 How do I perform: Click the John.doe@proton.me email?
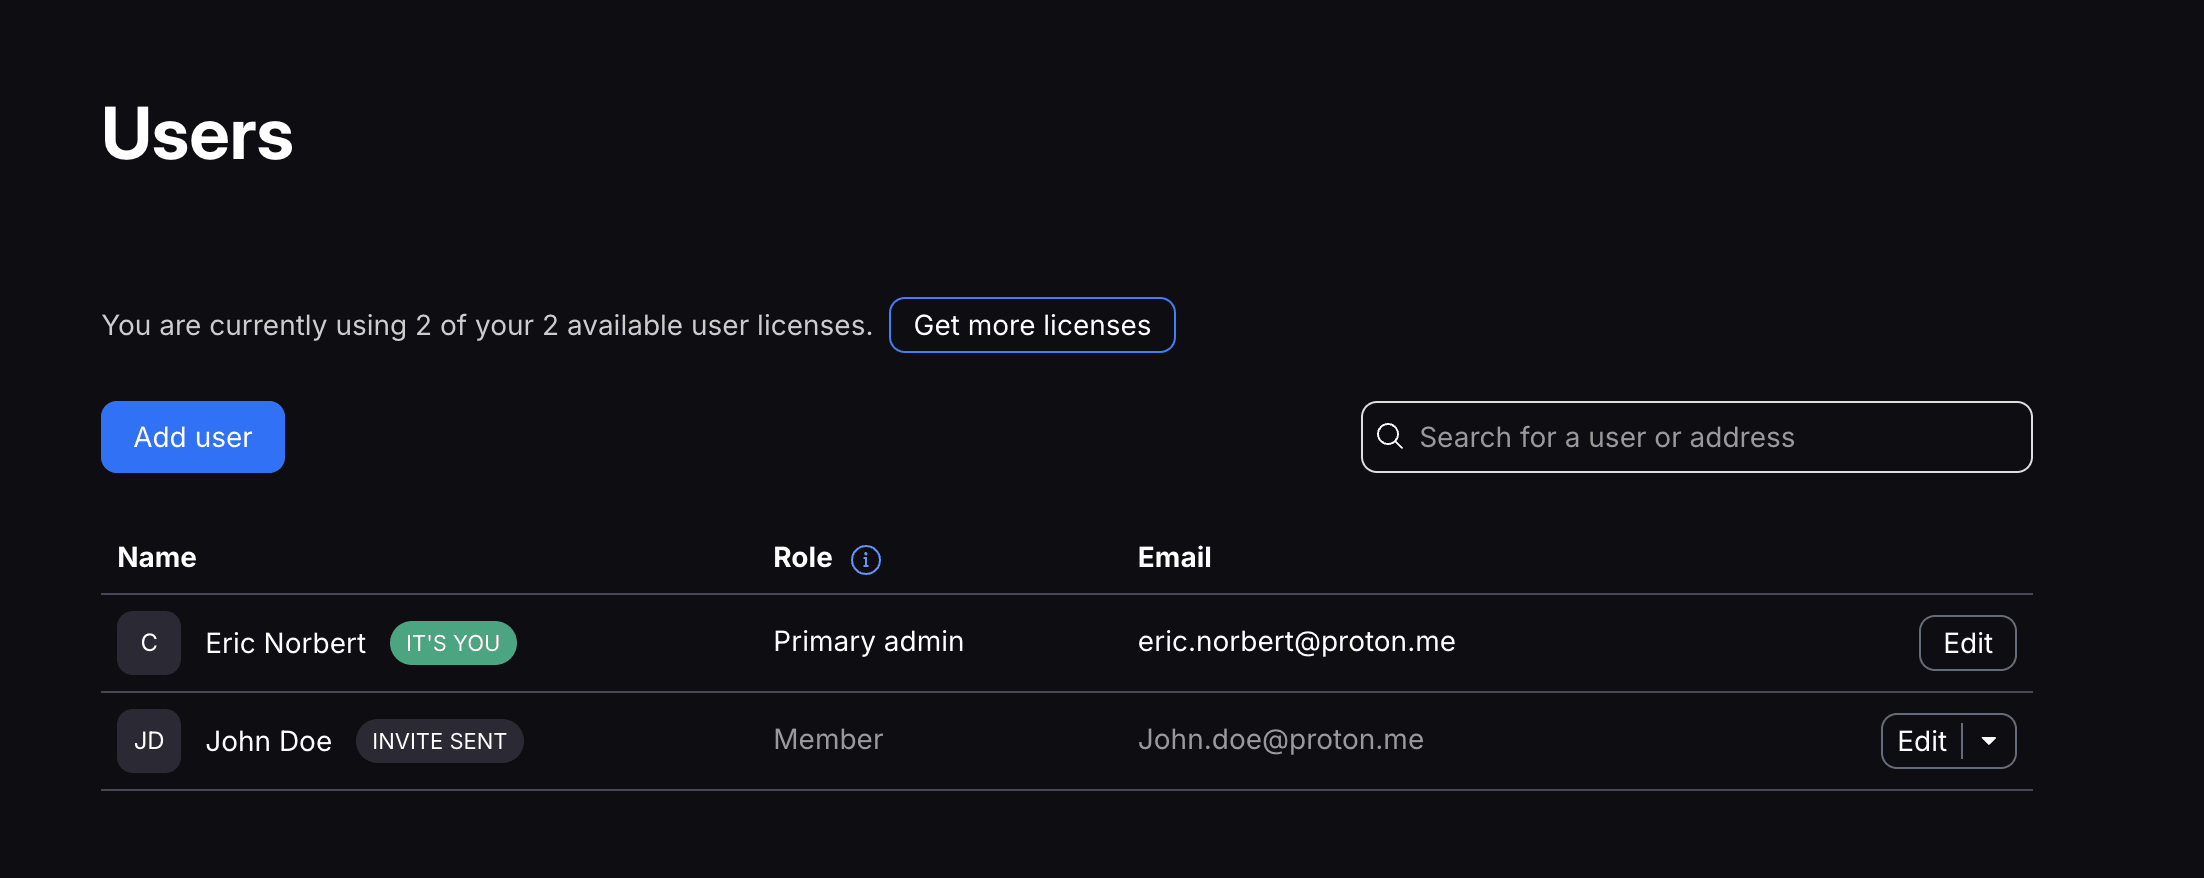(x=1280, y=739)
